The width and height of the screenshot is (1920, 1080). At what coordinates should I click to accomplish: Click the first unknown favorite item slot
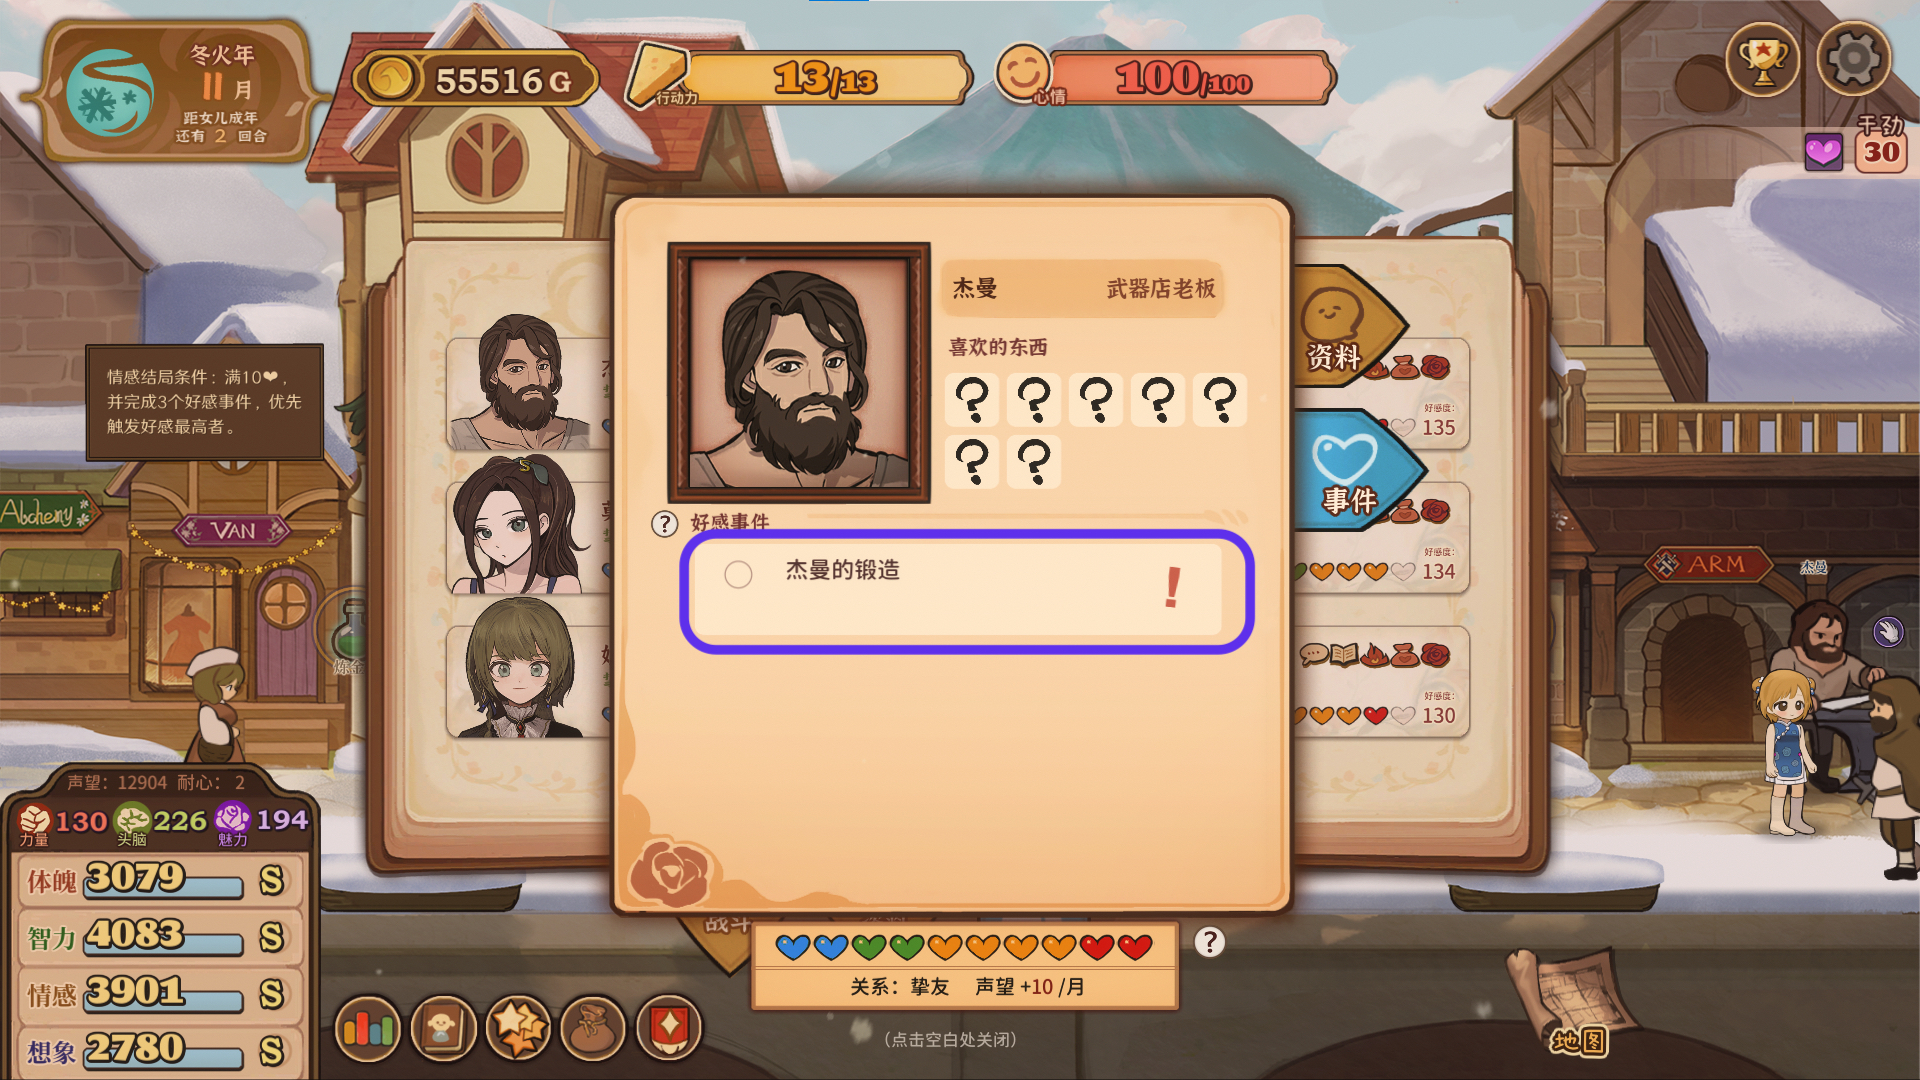click(972, 399)
